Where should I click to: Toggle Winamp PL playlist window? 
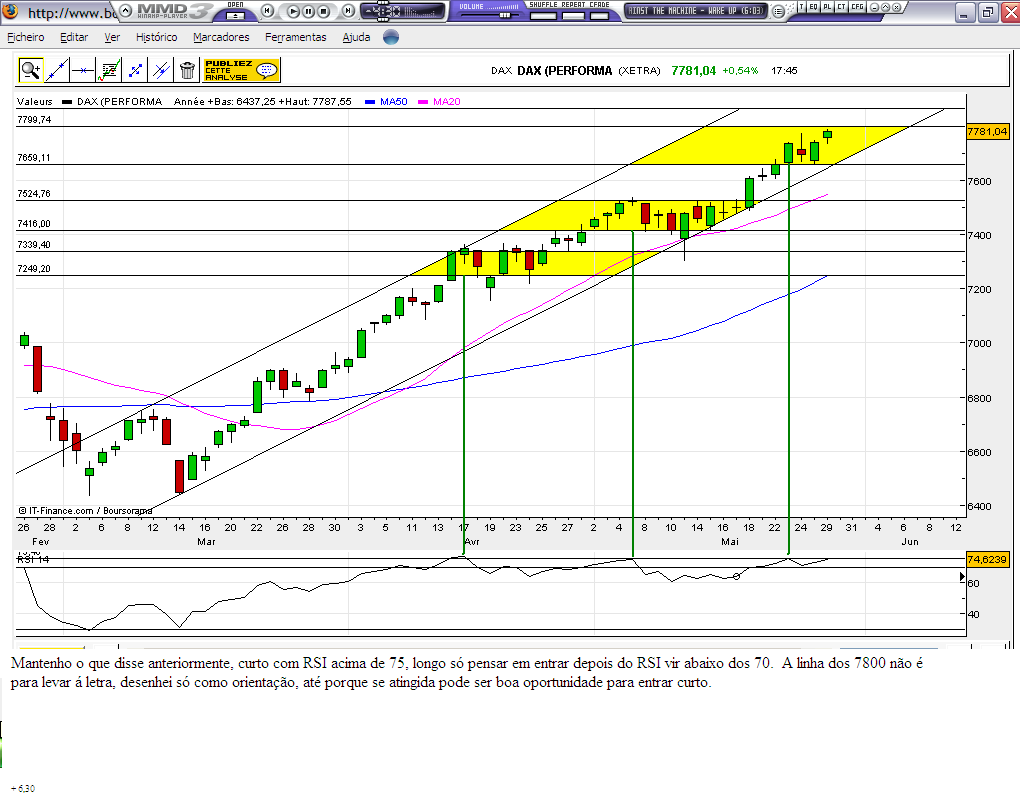[x=827, y=7]
